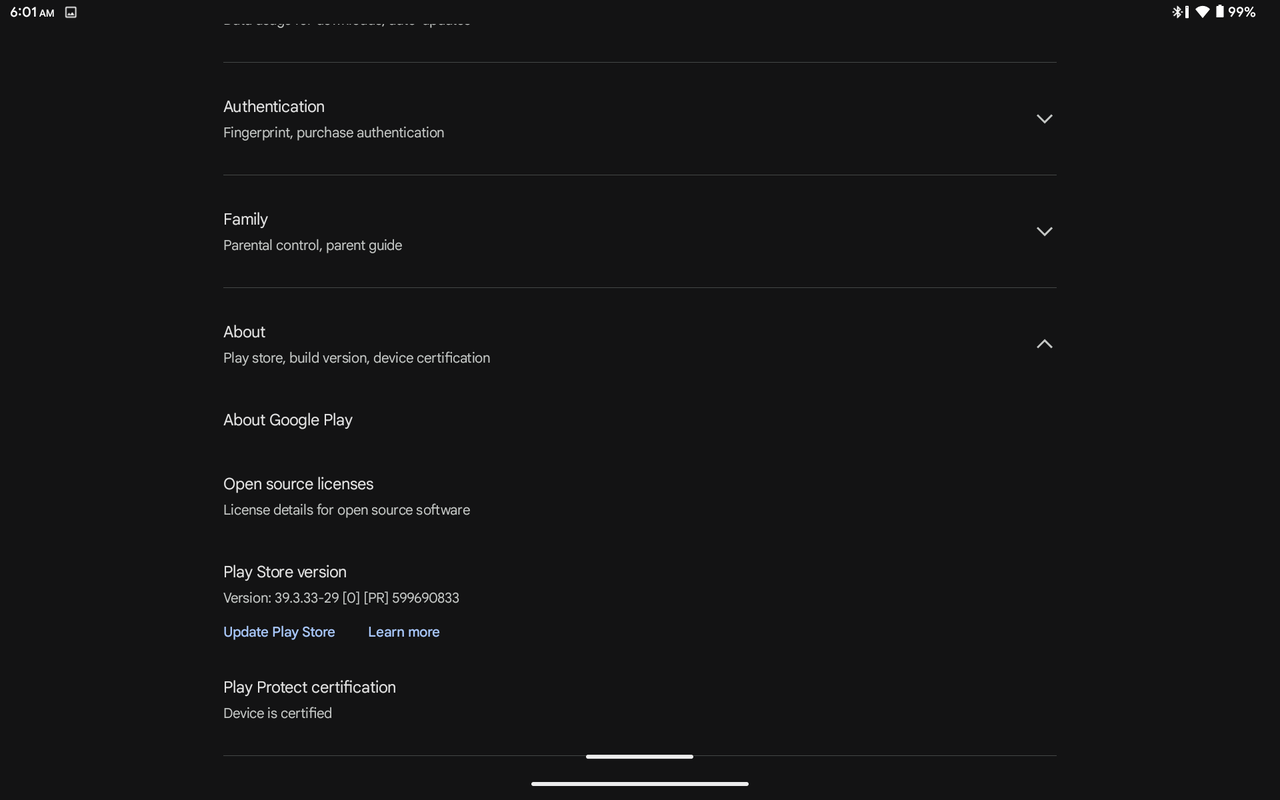The image size is (1280, 800).
Task: Open the image notification icon
Action: coord(71,12)
